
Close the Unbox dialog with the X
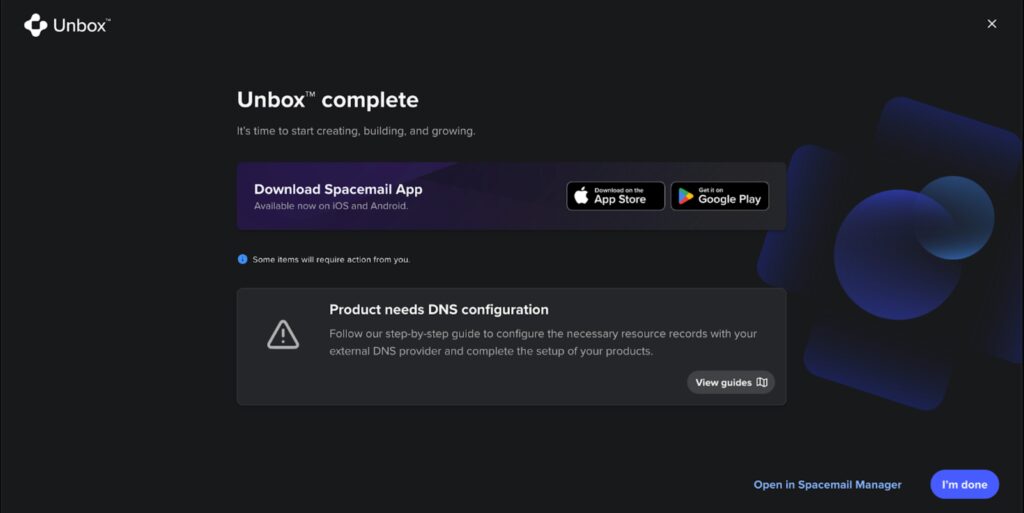pos(992,24)
